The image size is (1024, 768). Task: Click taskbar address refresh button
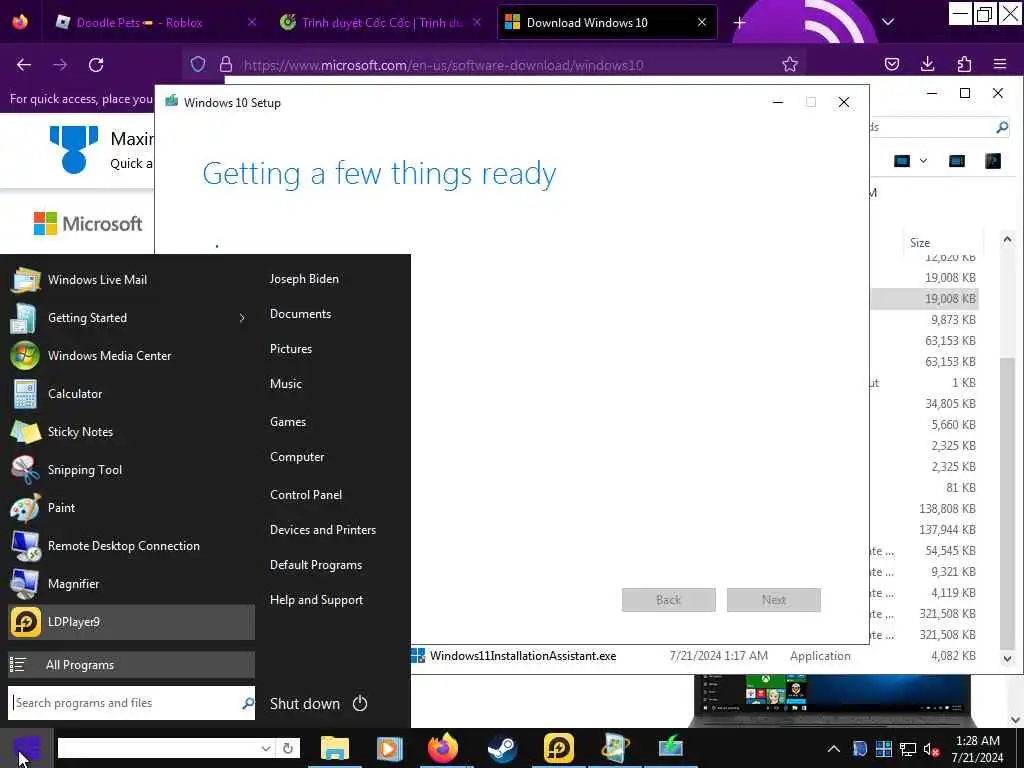pyautogui.click(x=287, y=748)
